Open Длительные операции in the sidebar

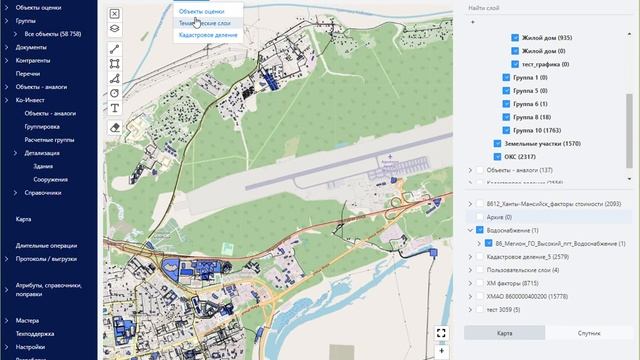46,246
